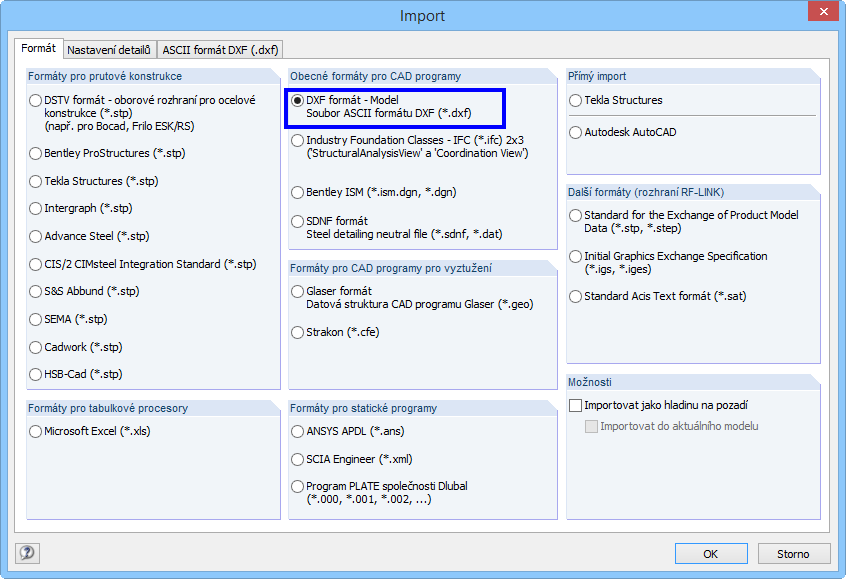The height and width of the screenshot is (579, 846).
Task: Select Glaser formát radio option
Action: coord(298,291)
